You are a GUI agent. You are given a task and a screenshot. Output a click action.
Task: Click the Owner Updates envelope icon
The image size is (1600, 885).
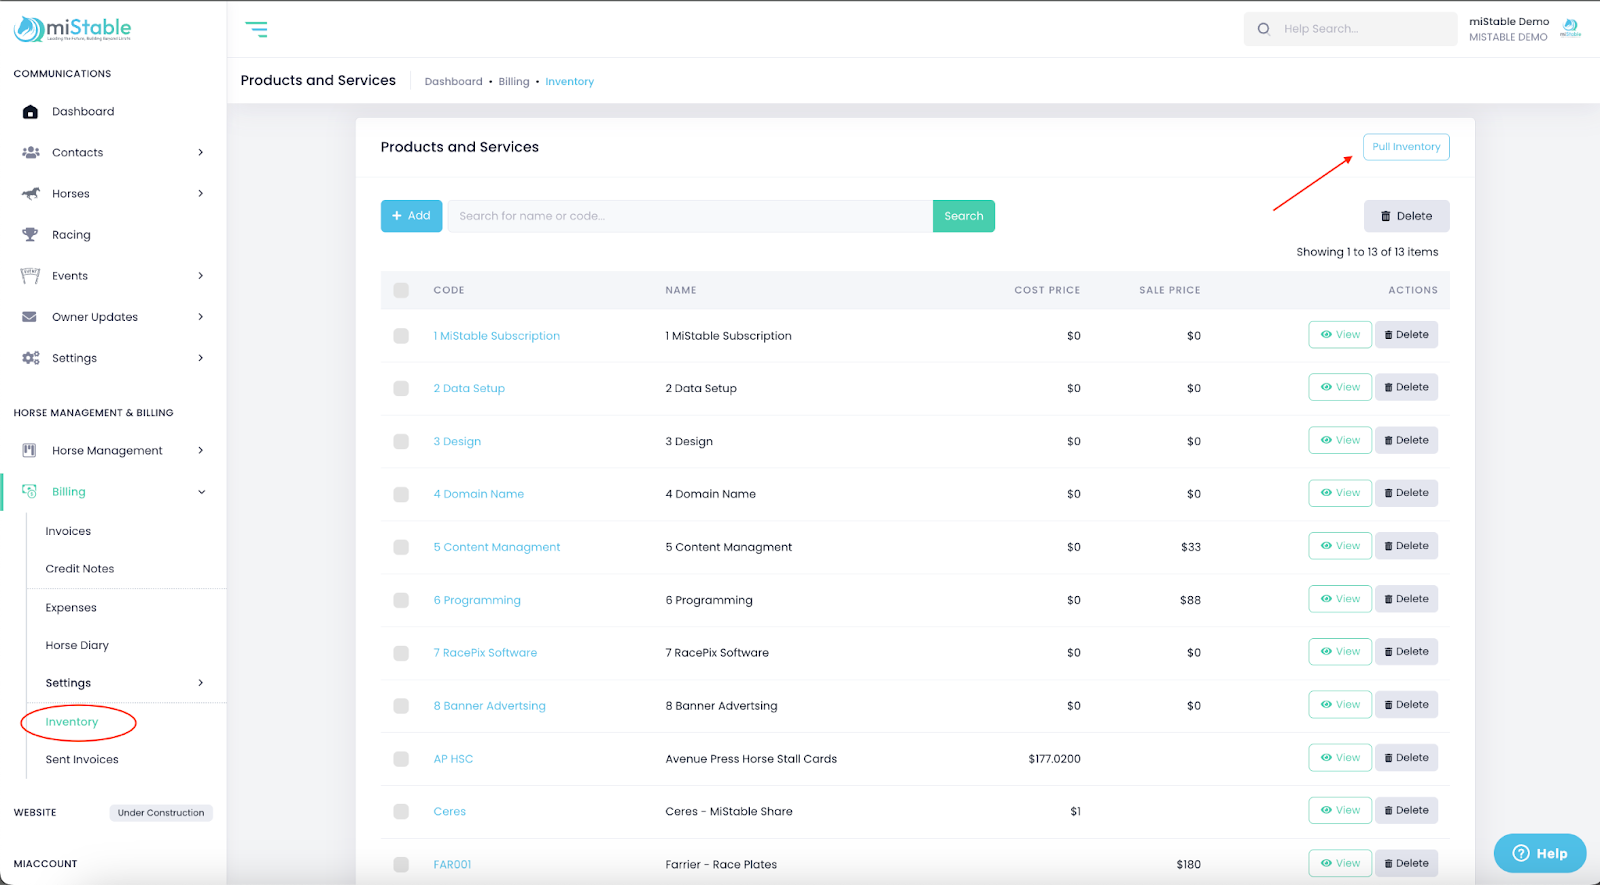(30, 317)
